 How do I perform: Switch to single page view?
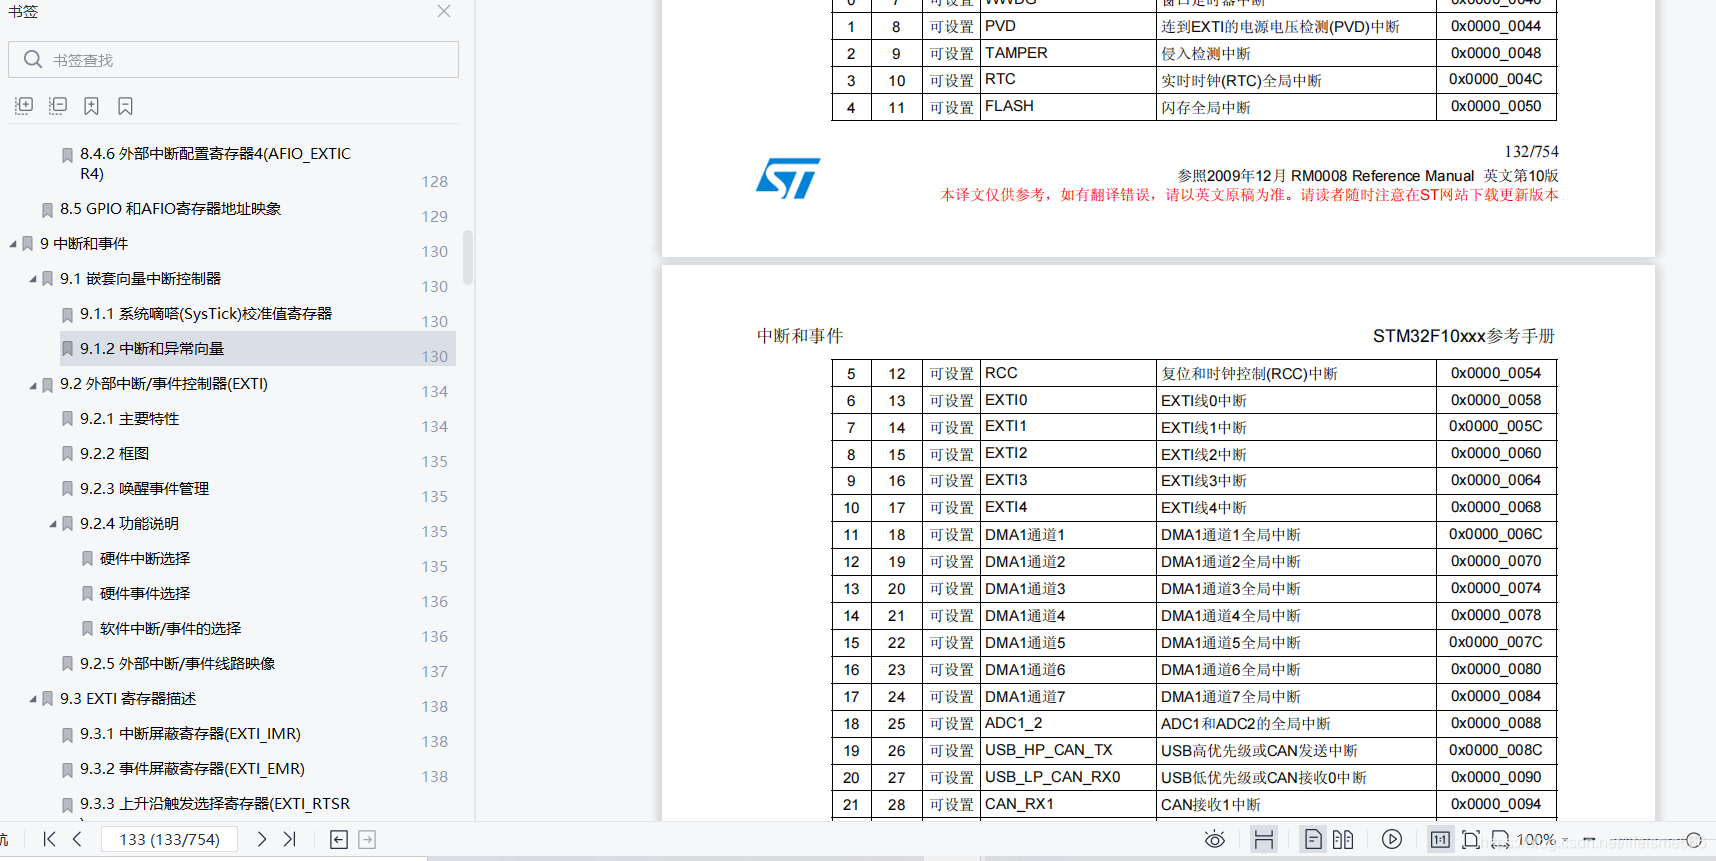pyautogui.click(x=1314, y=839)
